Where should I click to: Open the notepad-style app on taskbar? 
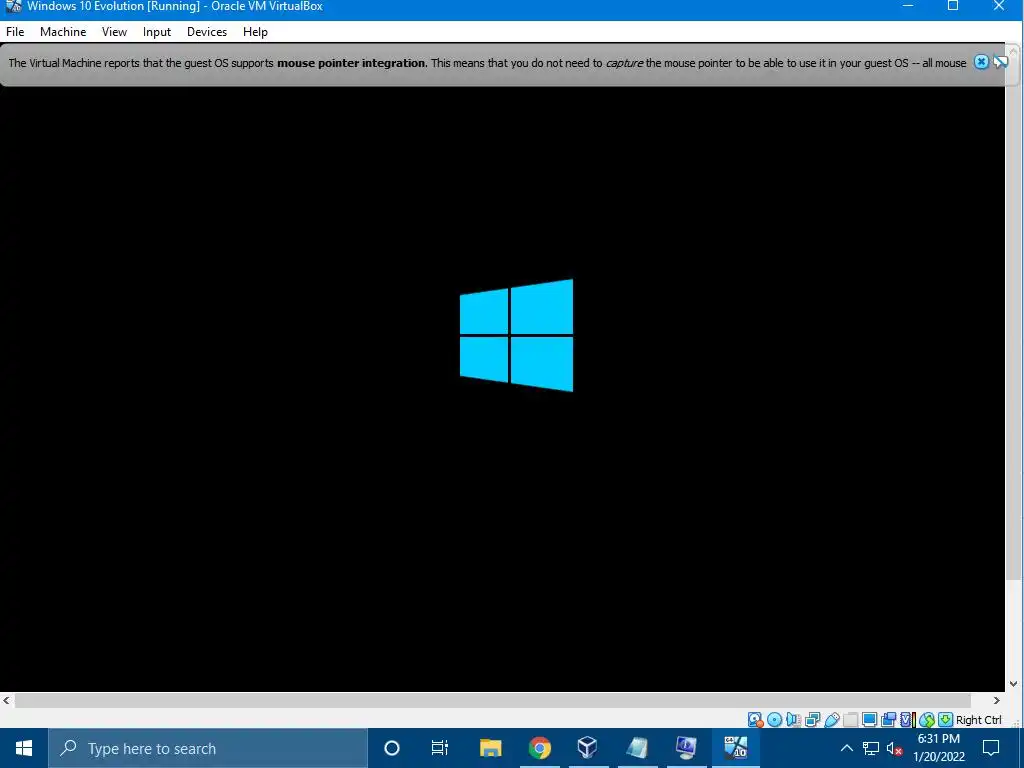point(637,748)
